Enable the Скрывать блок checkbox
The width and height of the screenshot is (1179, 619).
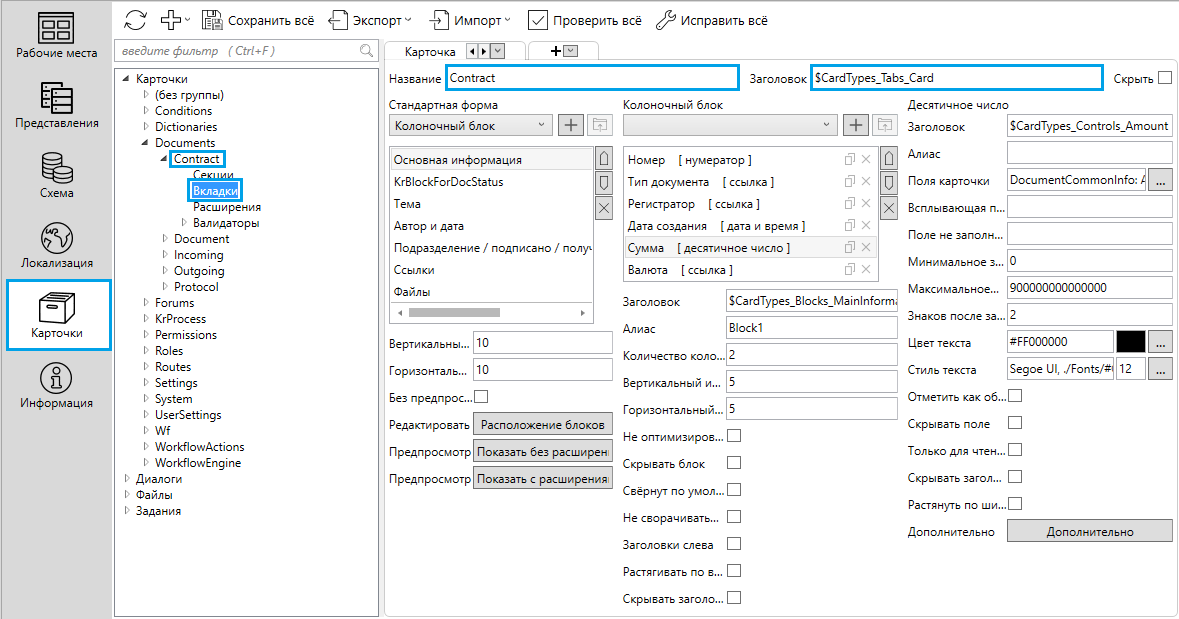pyautogui.click(x=734, y=463)
